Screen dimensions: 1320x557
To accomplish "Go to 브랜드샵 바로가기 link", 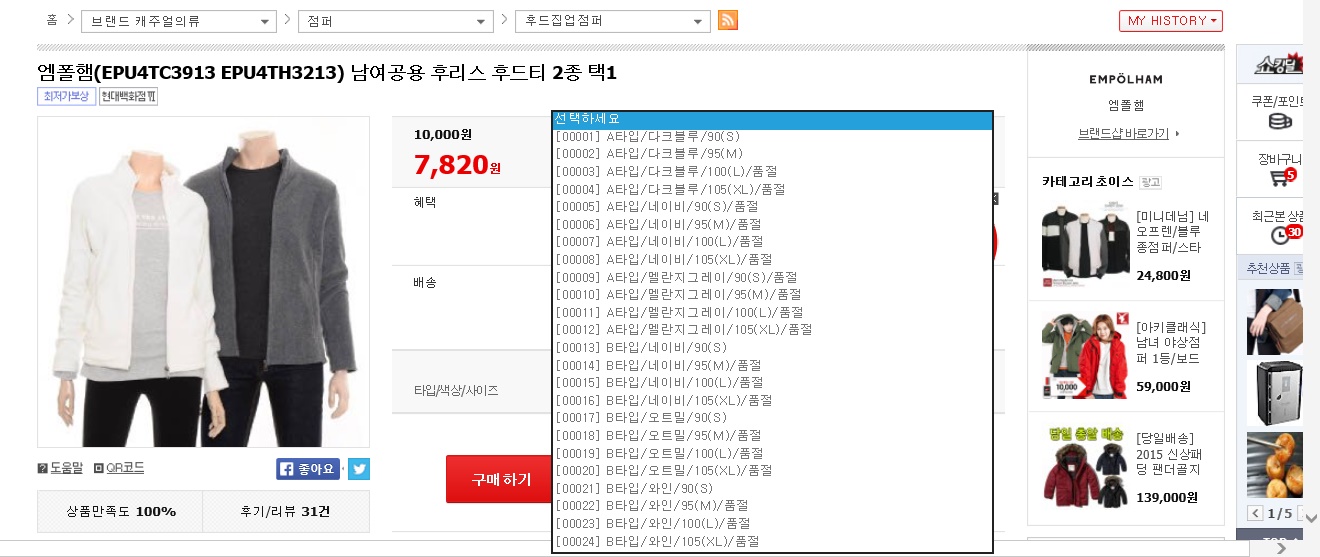I will point(1124,133).
